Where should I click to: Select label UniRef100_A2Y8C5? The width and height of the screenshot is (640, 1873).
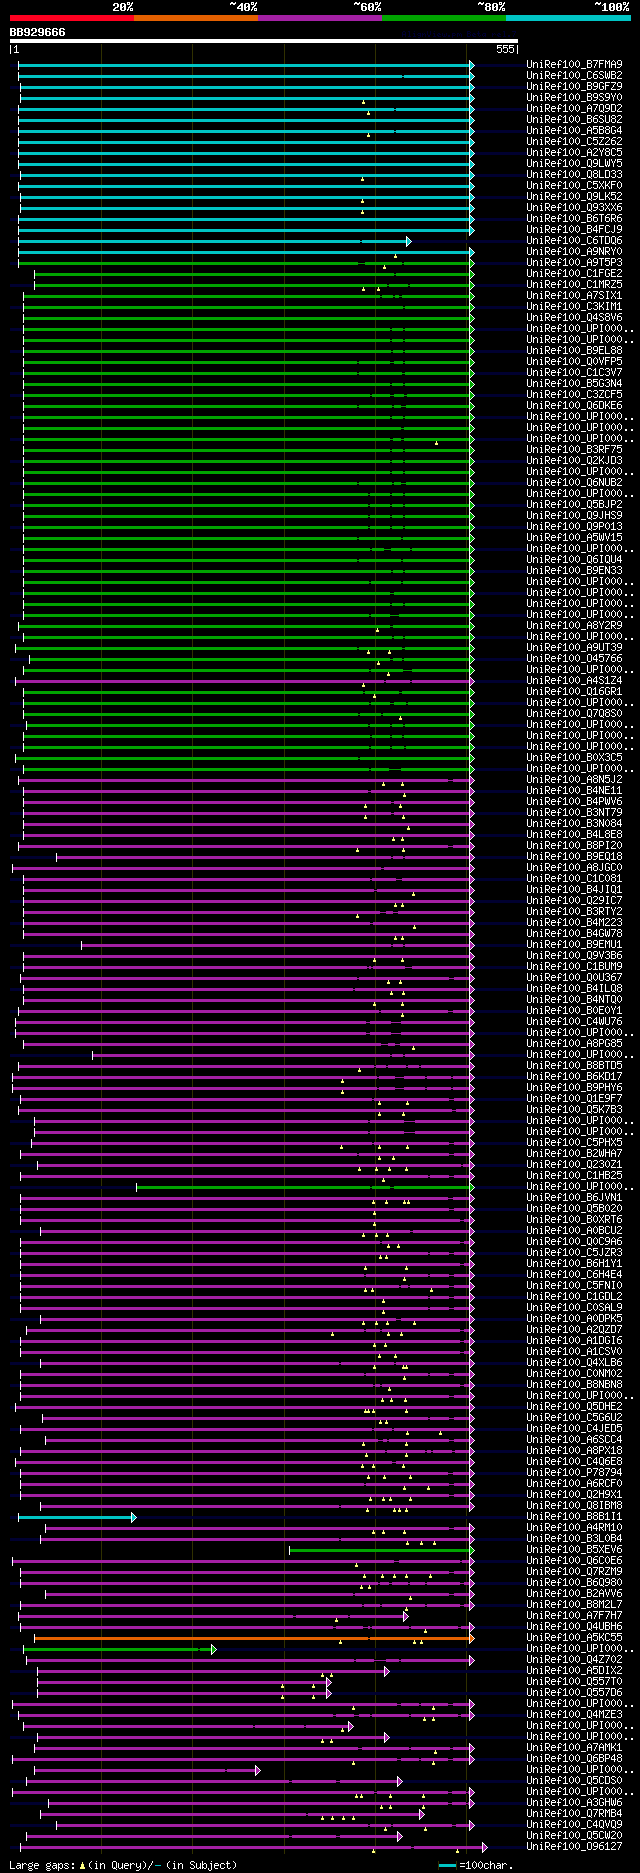[574, 153]
